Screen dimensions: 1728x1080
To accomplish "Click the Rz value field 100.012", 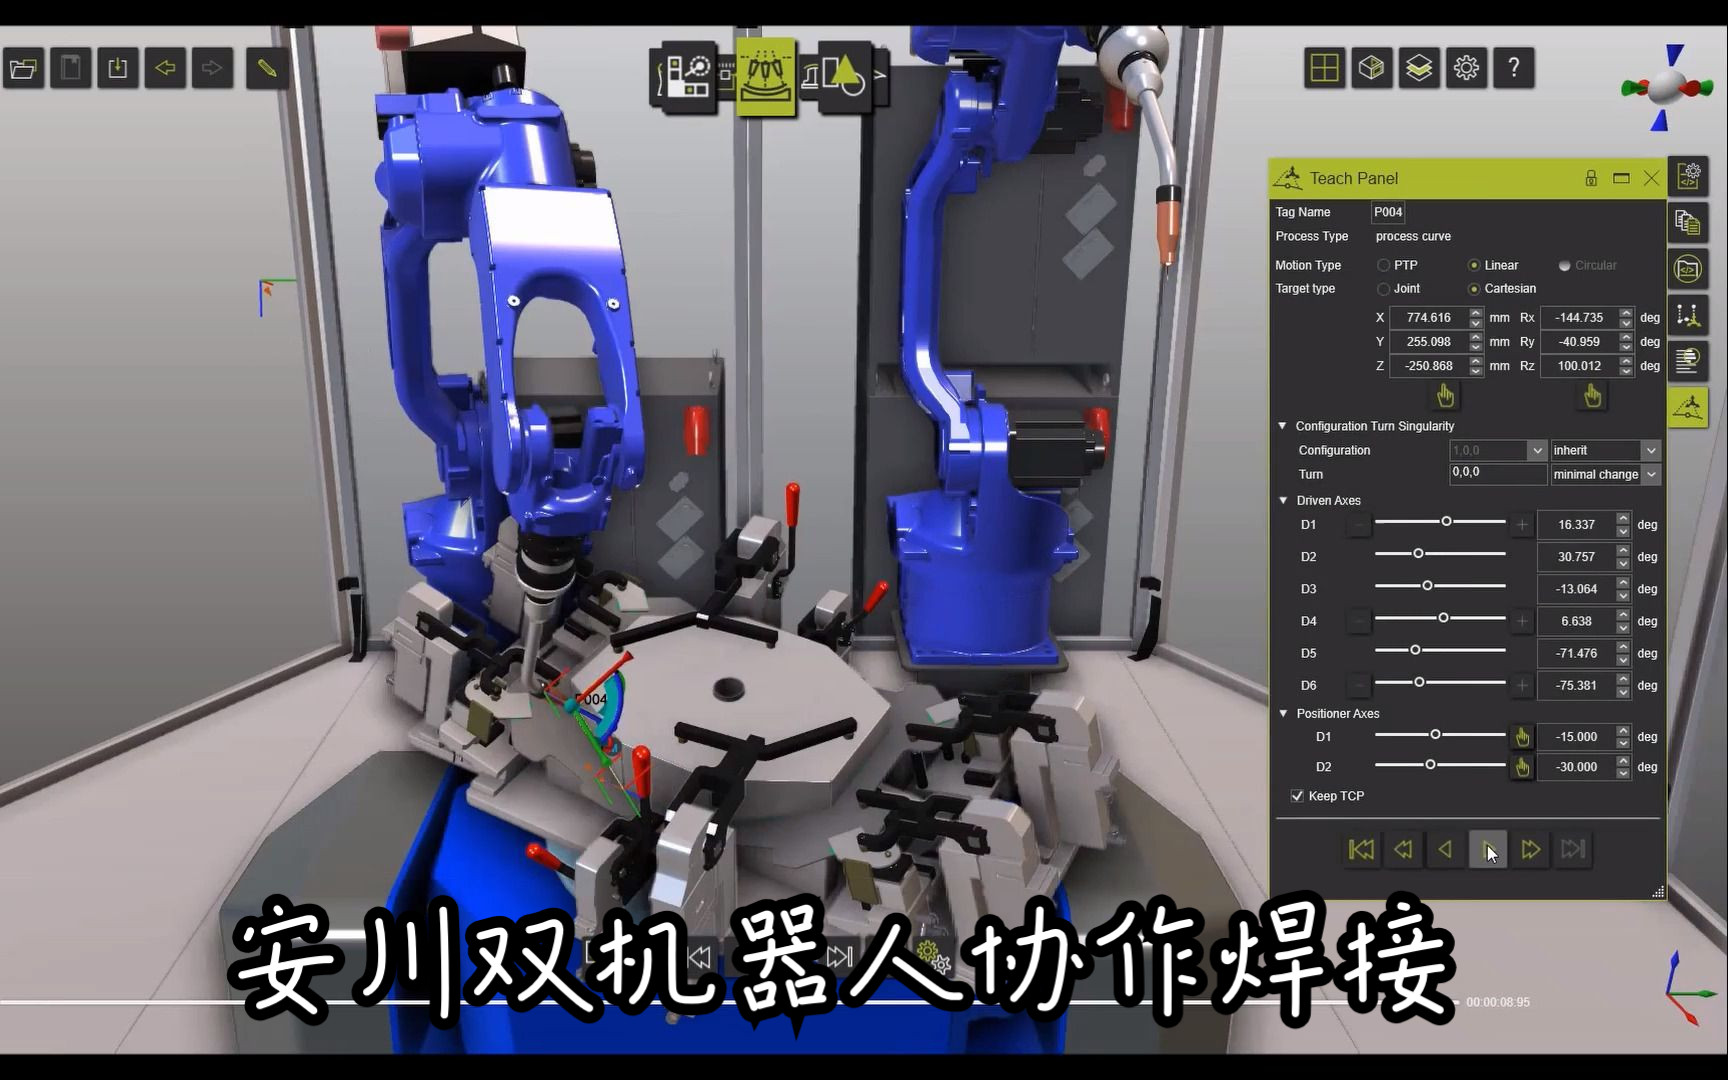I will click(x=1580, y=366).
